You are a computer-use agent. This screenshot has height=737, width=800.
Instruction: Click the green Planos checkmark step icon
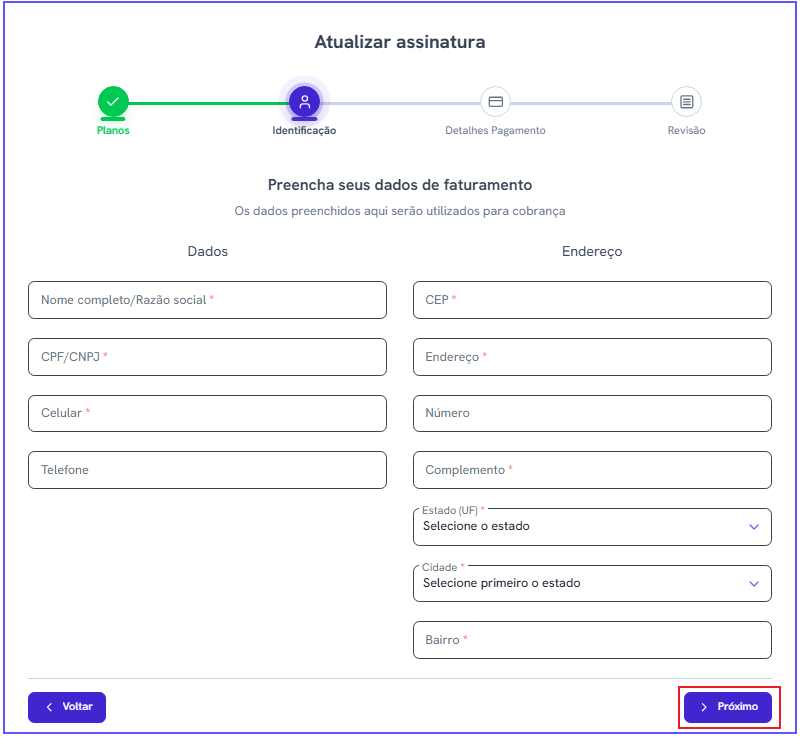point(113,101)
